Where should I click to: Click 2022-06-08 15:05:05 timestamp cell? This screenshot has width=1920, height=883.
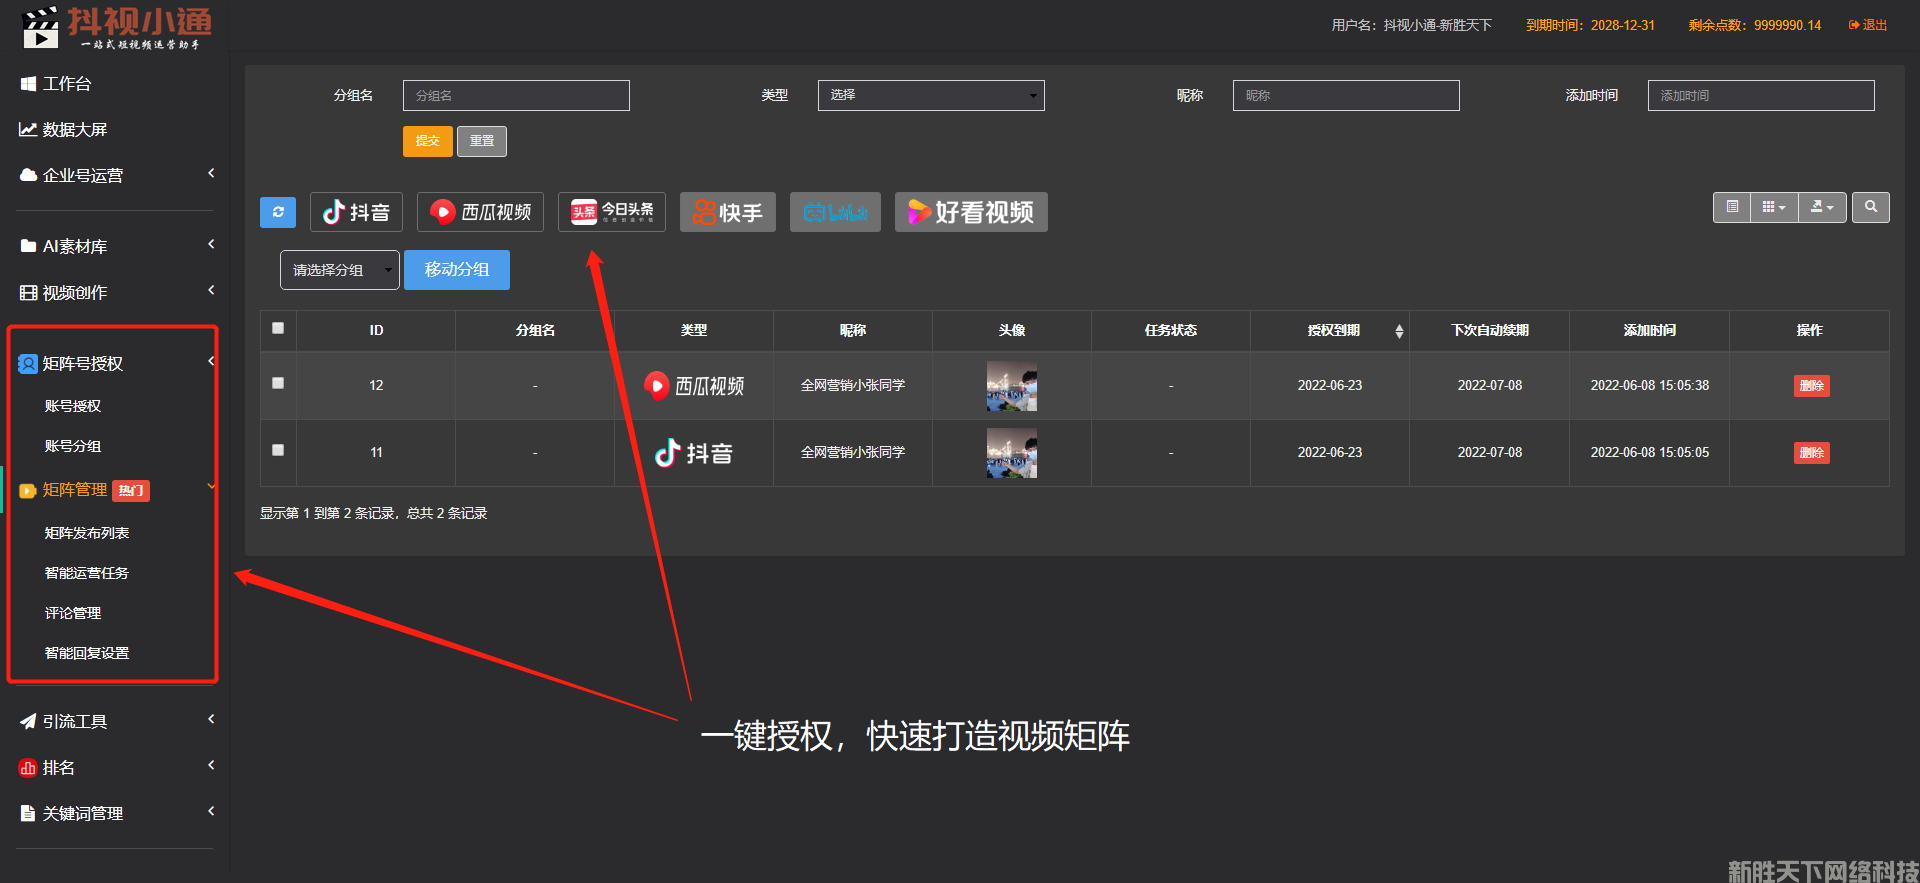pyautogui.click(x=1650, y=453)
